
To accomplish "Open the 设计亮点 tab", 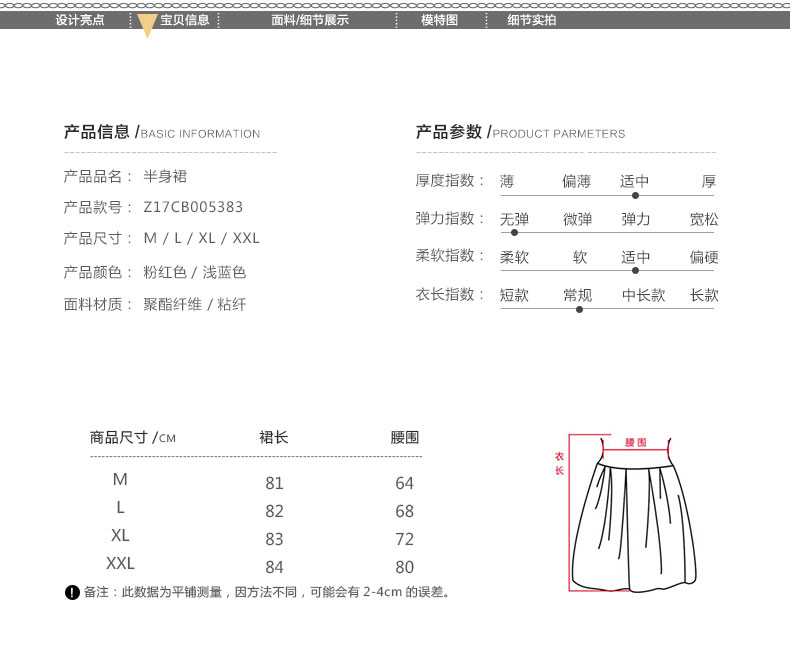I will coord(79,20).
